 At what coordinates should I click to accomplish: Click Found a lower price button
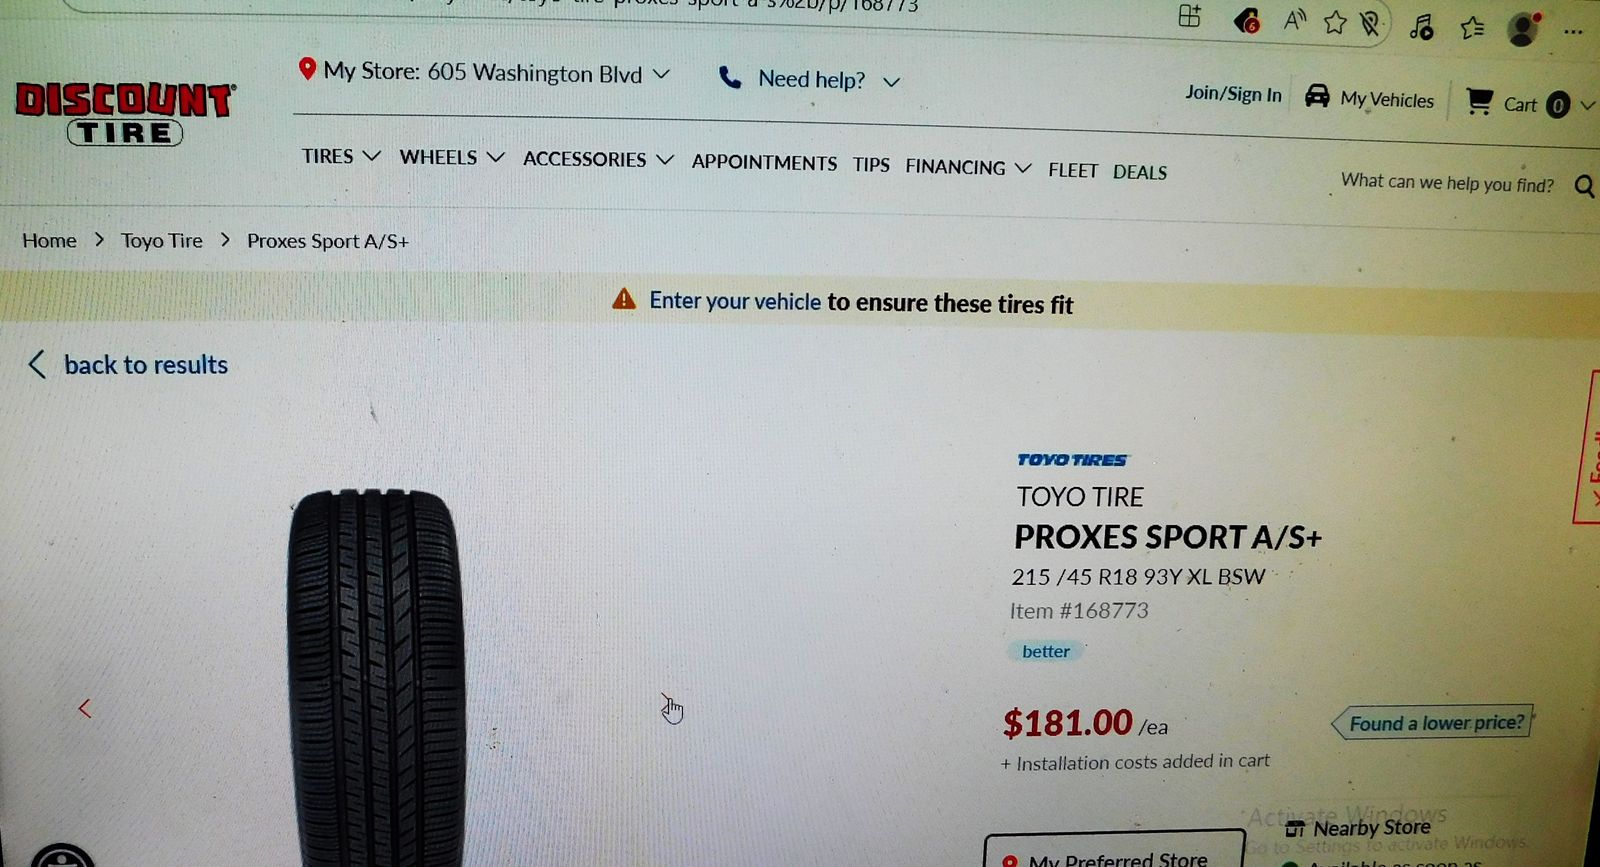1433,722
